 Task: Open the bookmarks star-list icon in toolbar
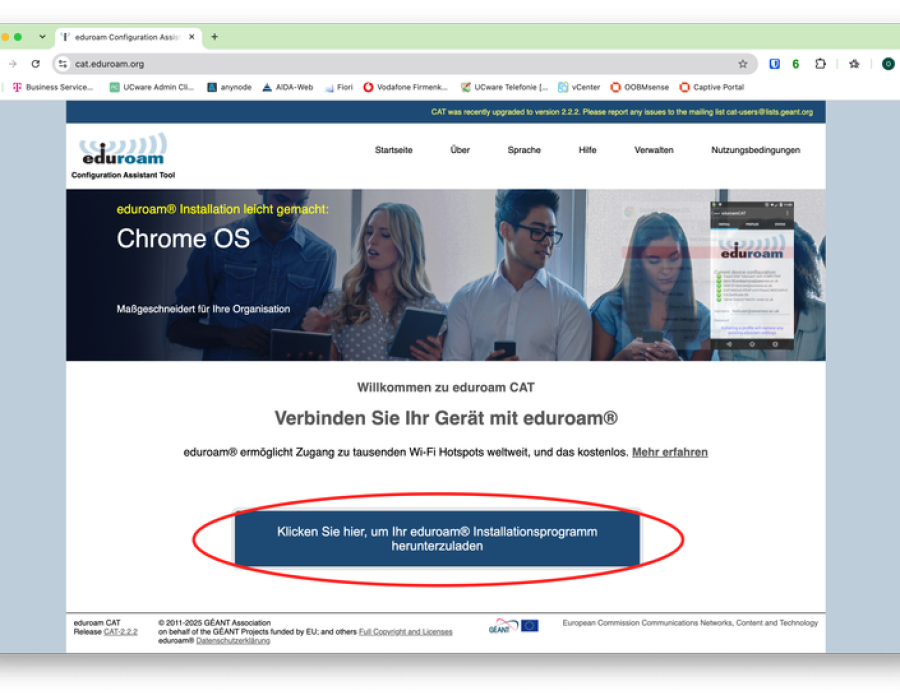click(854, 64)
